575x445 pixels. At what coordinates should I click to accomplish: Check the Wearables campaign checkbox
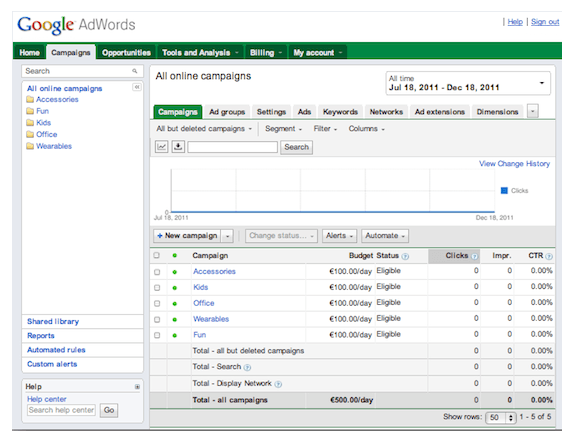(x=157, y=320)
